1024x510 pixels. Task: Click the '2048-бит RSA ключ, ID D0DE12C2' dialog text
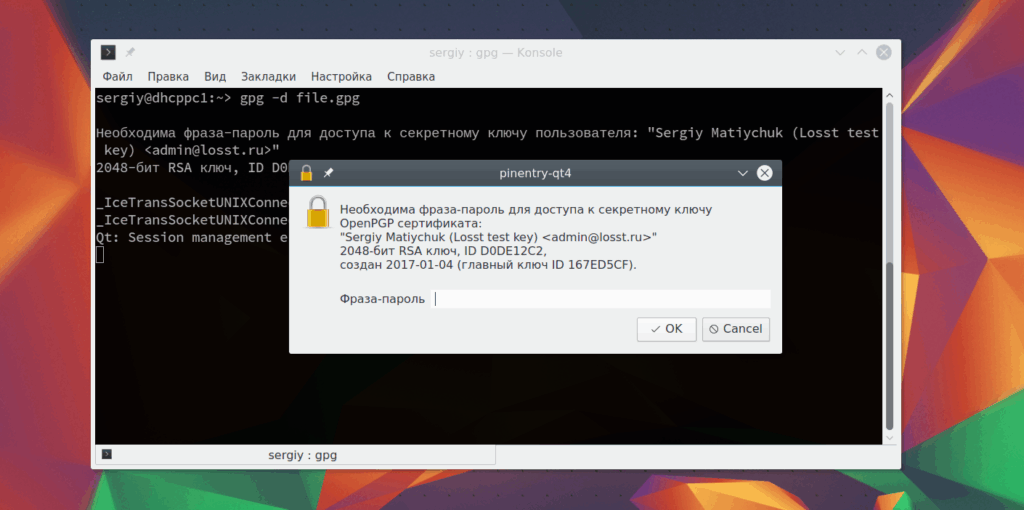(x=443, y=251)
